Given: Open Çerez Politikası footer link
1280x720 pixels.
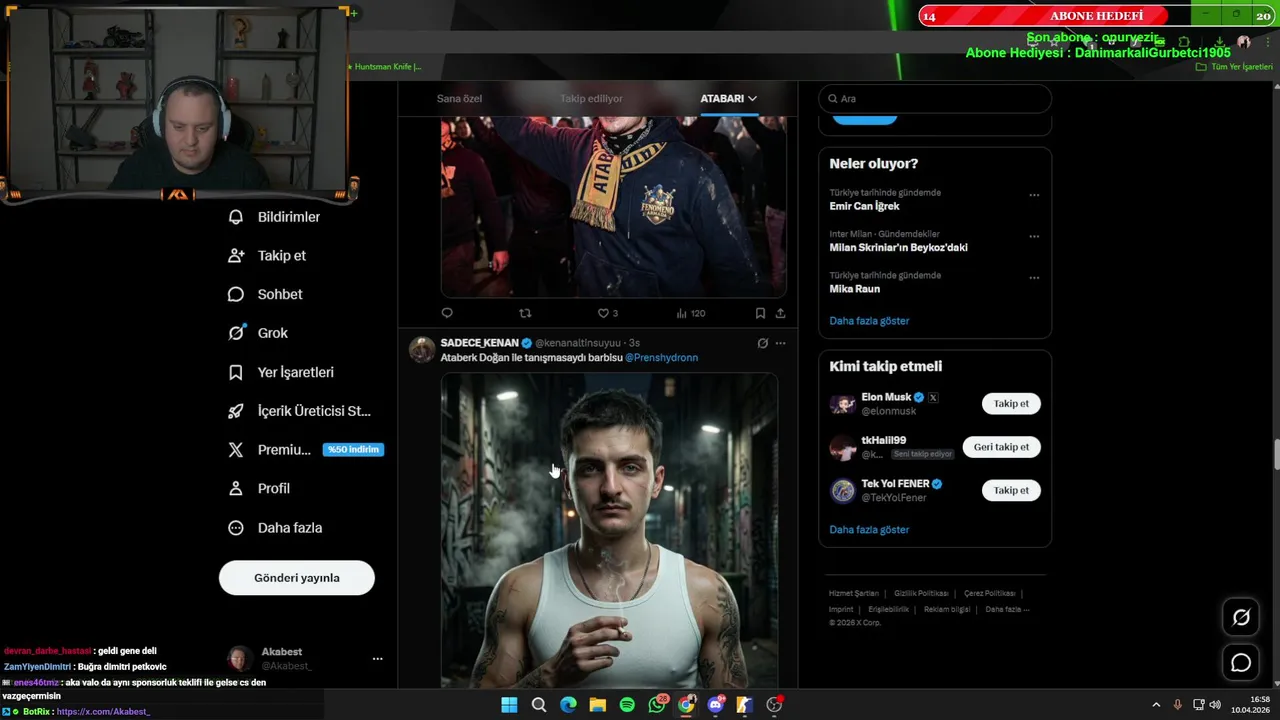Looking at the screenshot, I should click(990, 594).
